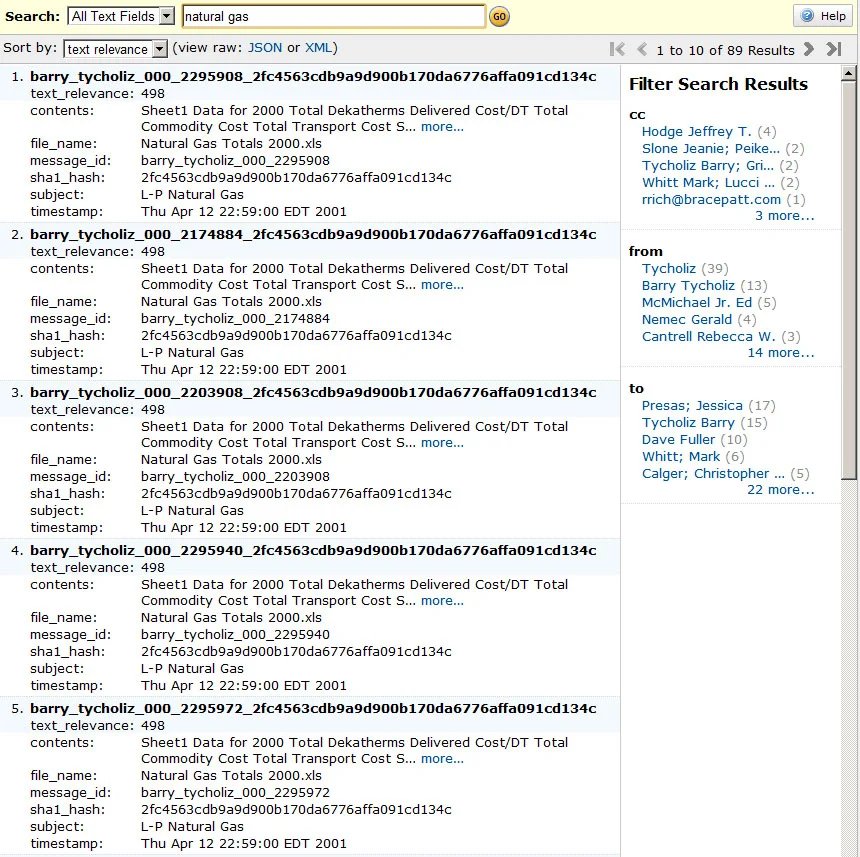The height and width of the screenshot is (857, 860).
Task: Open the Sort by relevance dropdown
Action: tap(114, 48)
